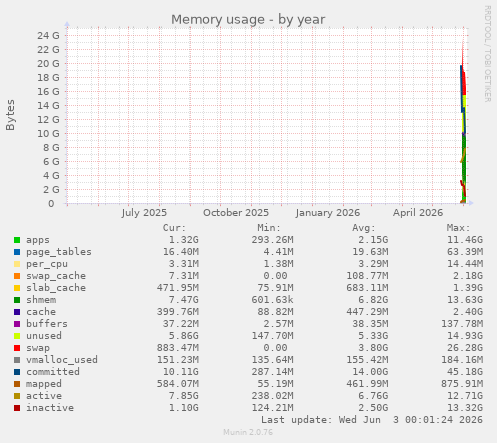Click the apps legend label

(38, 240)
